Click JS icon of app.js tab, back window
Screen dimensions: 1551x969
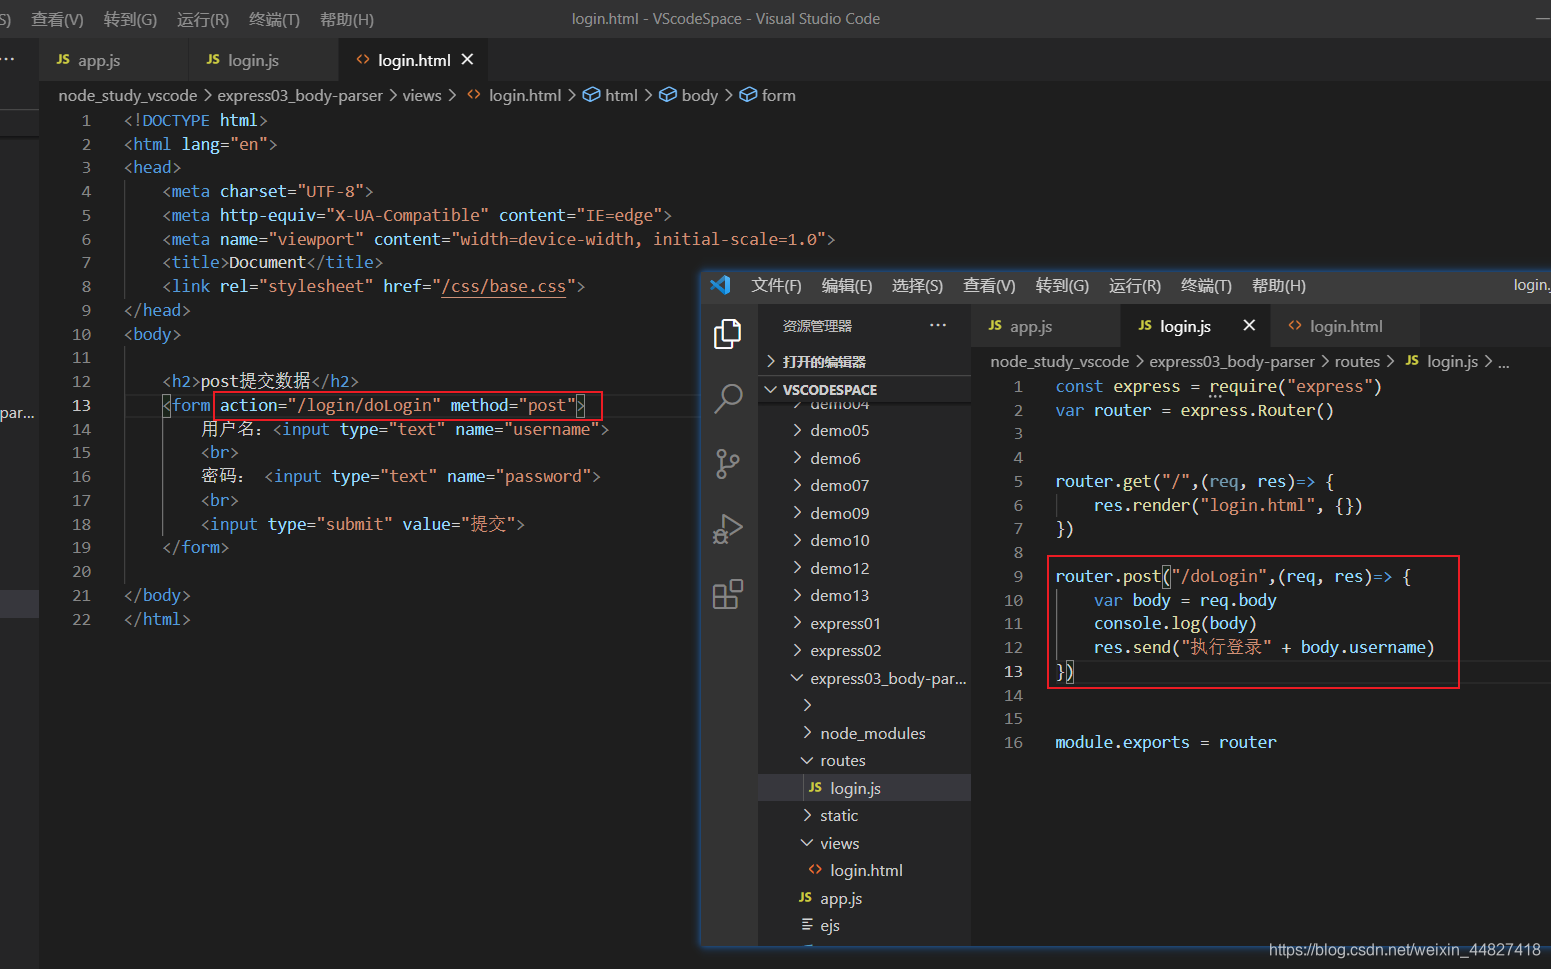tap(63, 60)
